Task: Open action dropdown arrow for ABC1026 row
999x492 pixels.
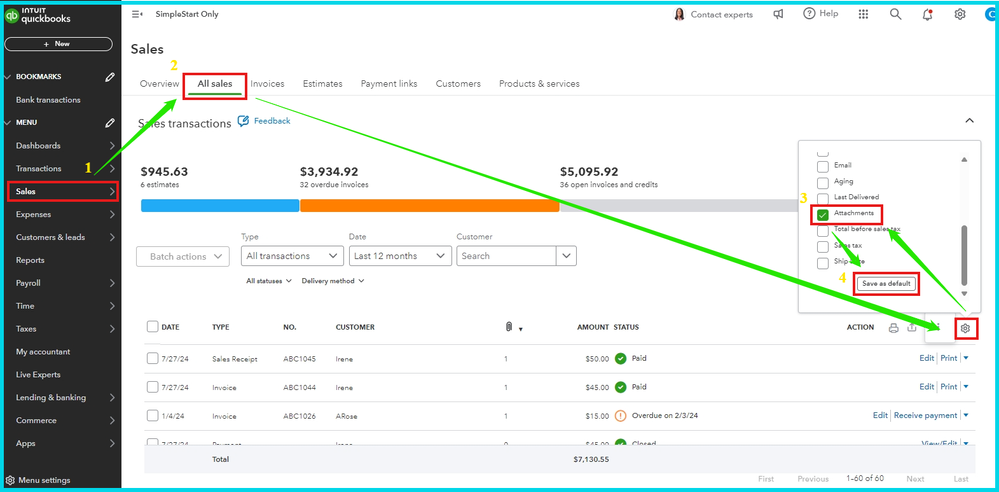Action: click(x=966, y=416)
